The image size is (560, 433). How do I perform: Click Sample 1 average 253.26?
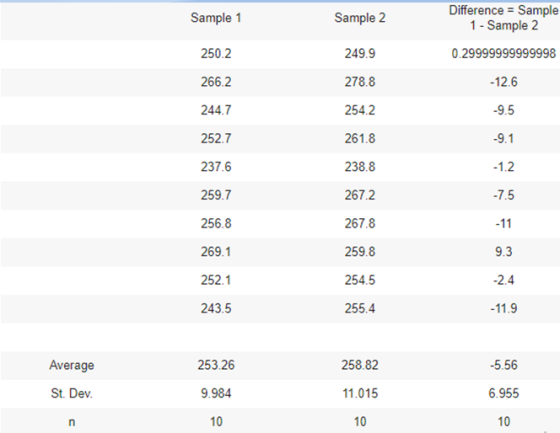pos(216,365)
